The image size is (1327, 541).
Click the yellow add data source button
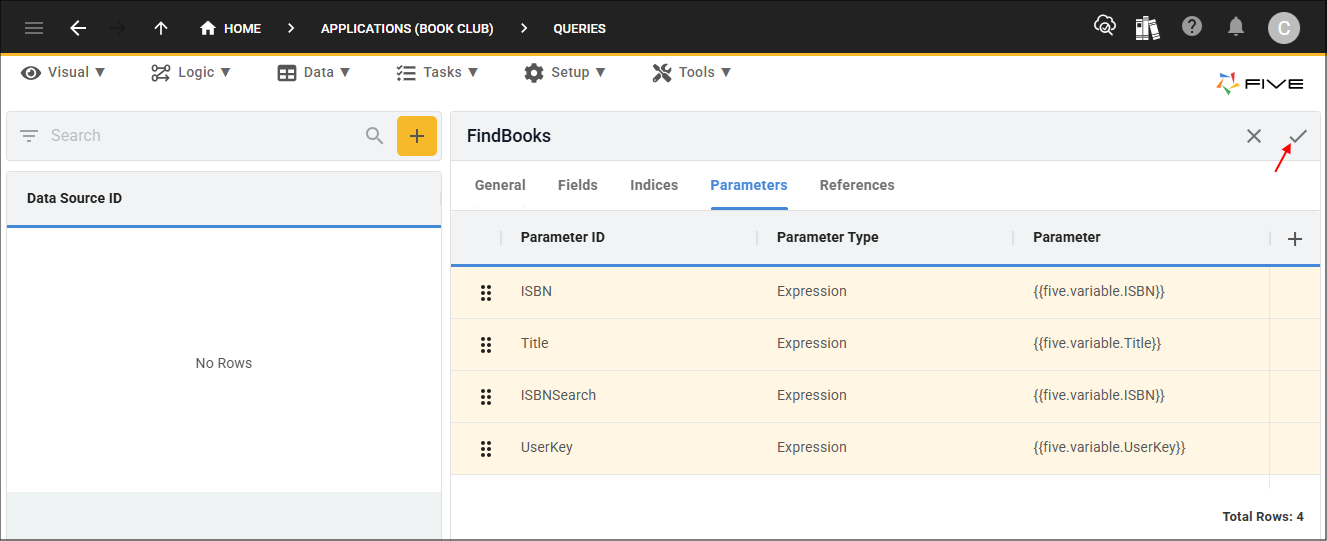tap(417, 136)
